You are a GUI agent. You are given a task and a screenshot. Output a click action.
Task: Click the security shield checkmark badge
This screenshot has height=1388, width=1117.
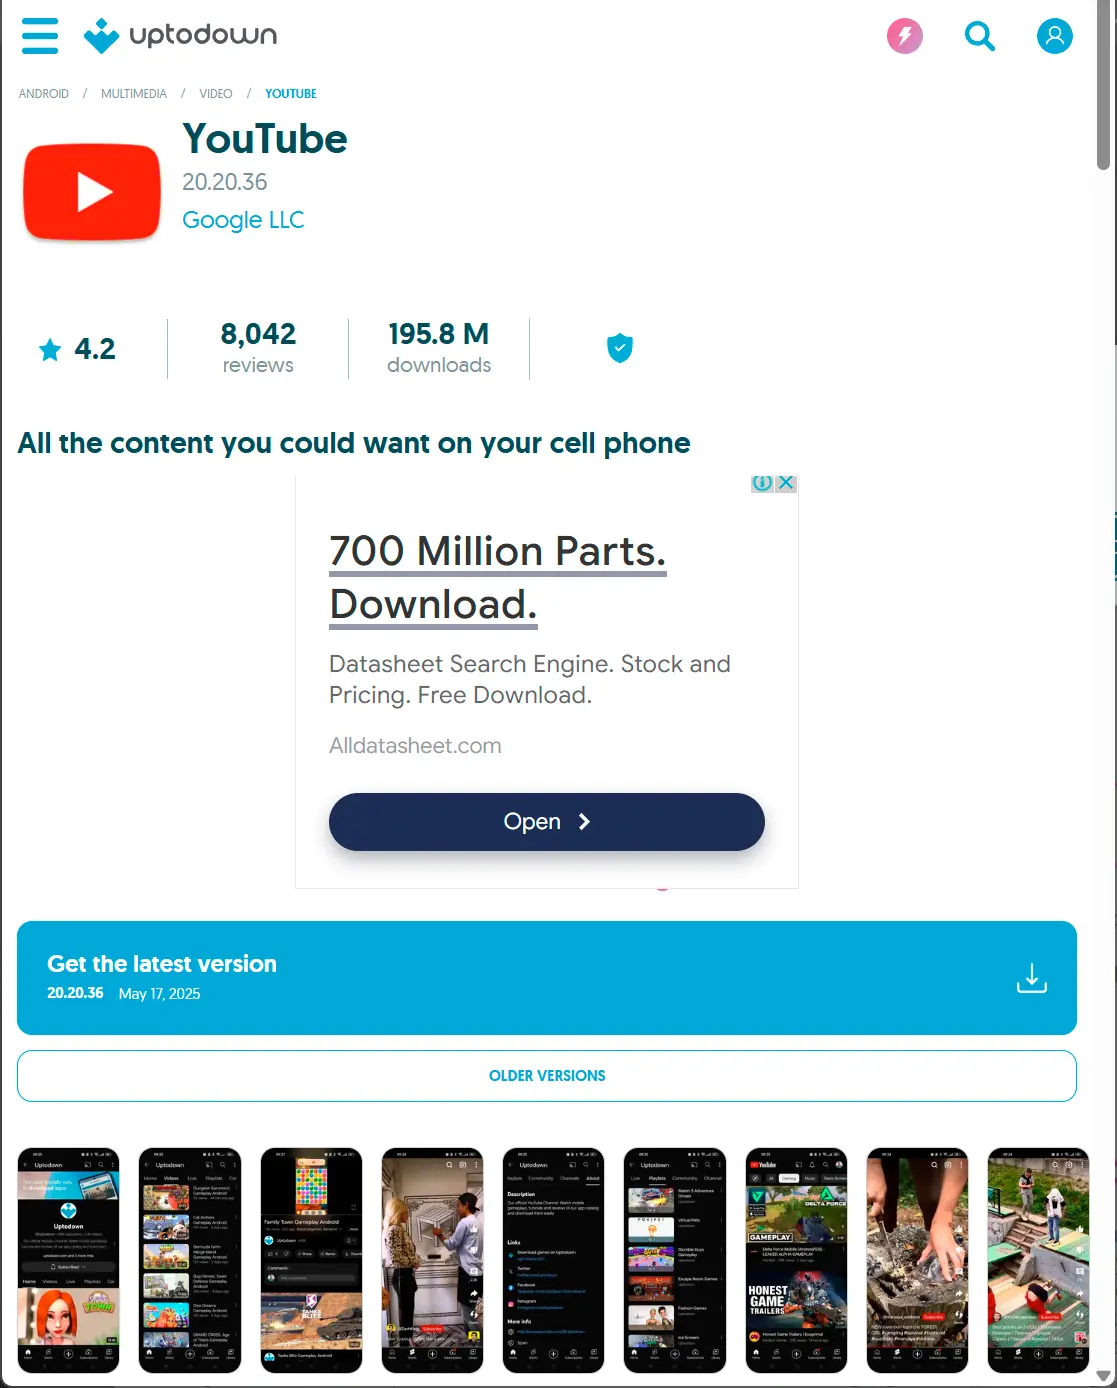click(x=620, y=348)
